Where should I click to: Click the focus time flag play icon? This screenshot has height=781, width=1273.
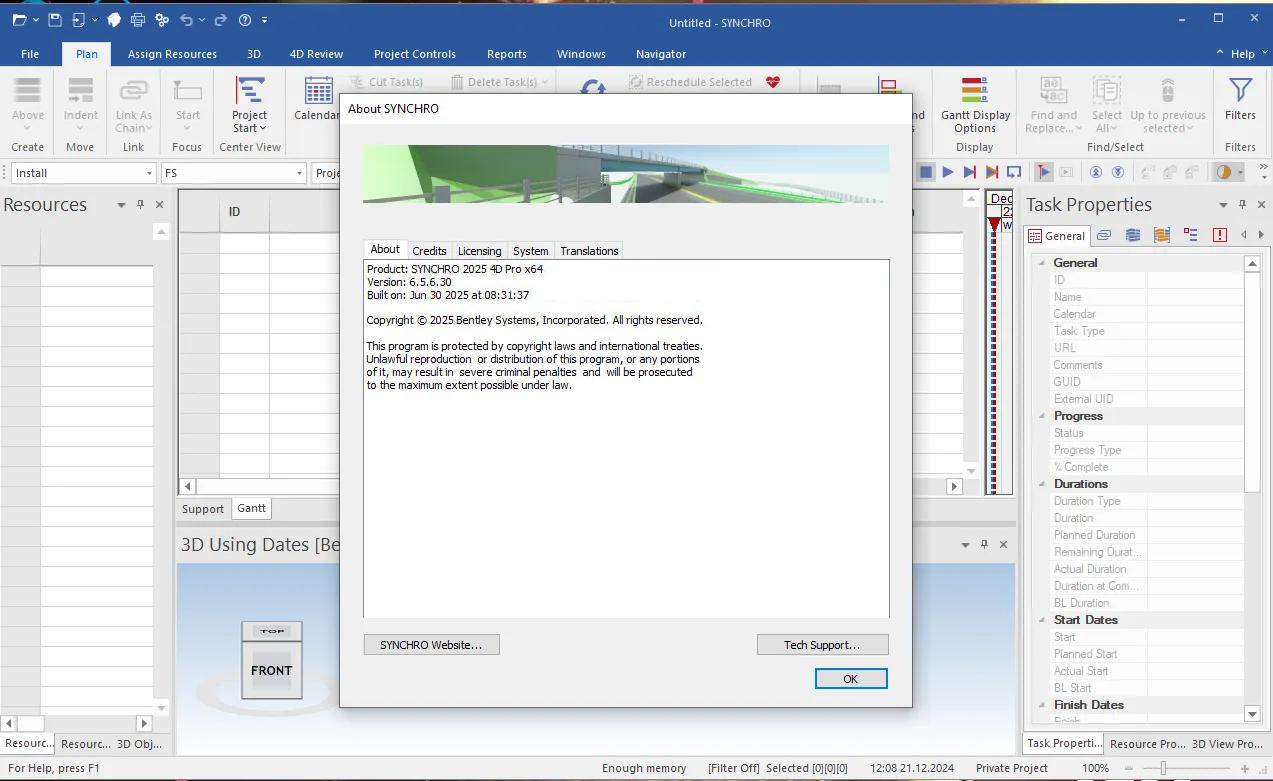(1044, 172)
